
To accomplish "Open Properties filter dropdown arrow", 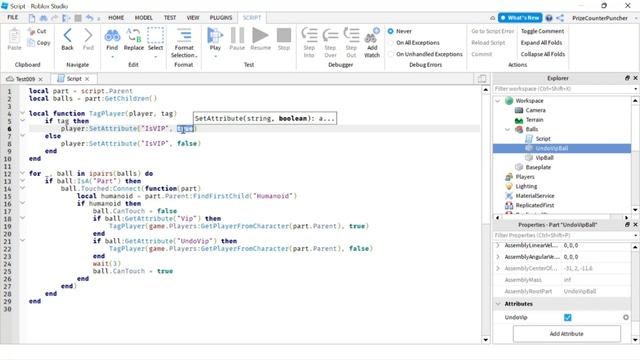I will tap(636, 235).
